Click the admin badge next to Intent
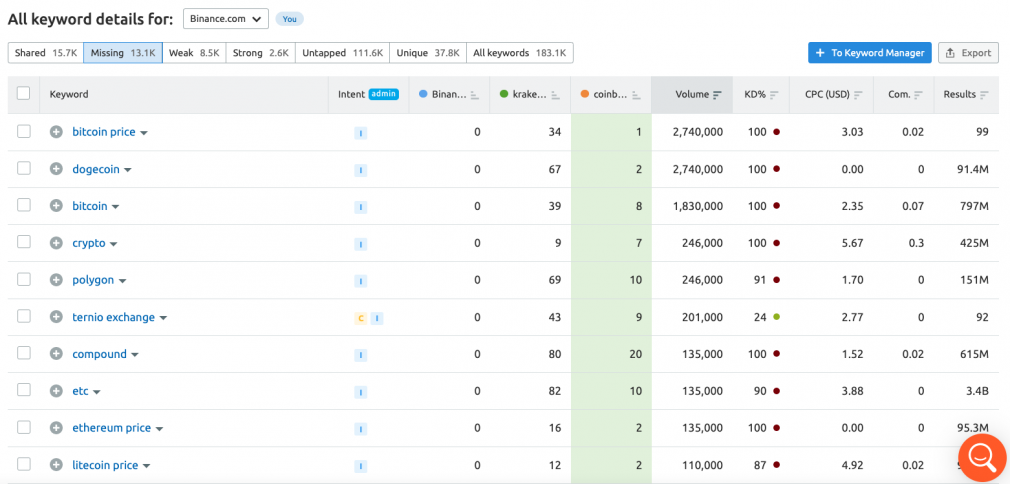The image size is (1010, 484). coord(384,94)
